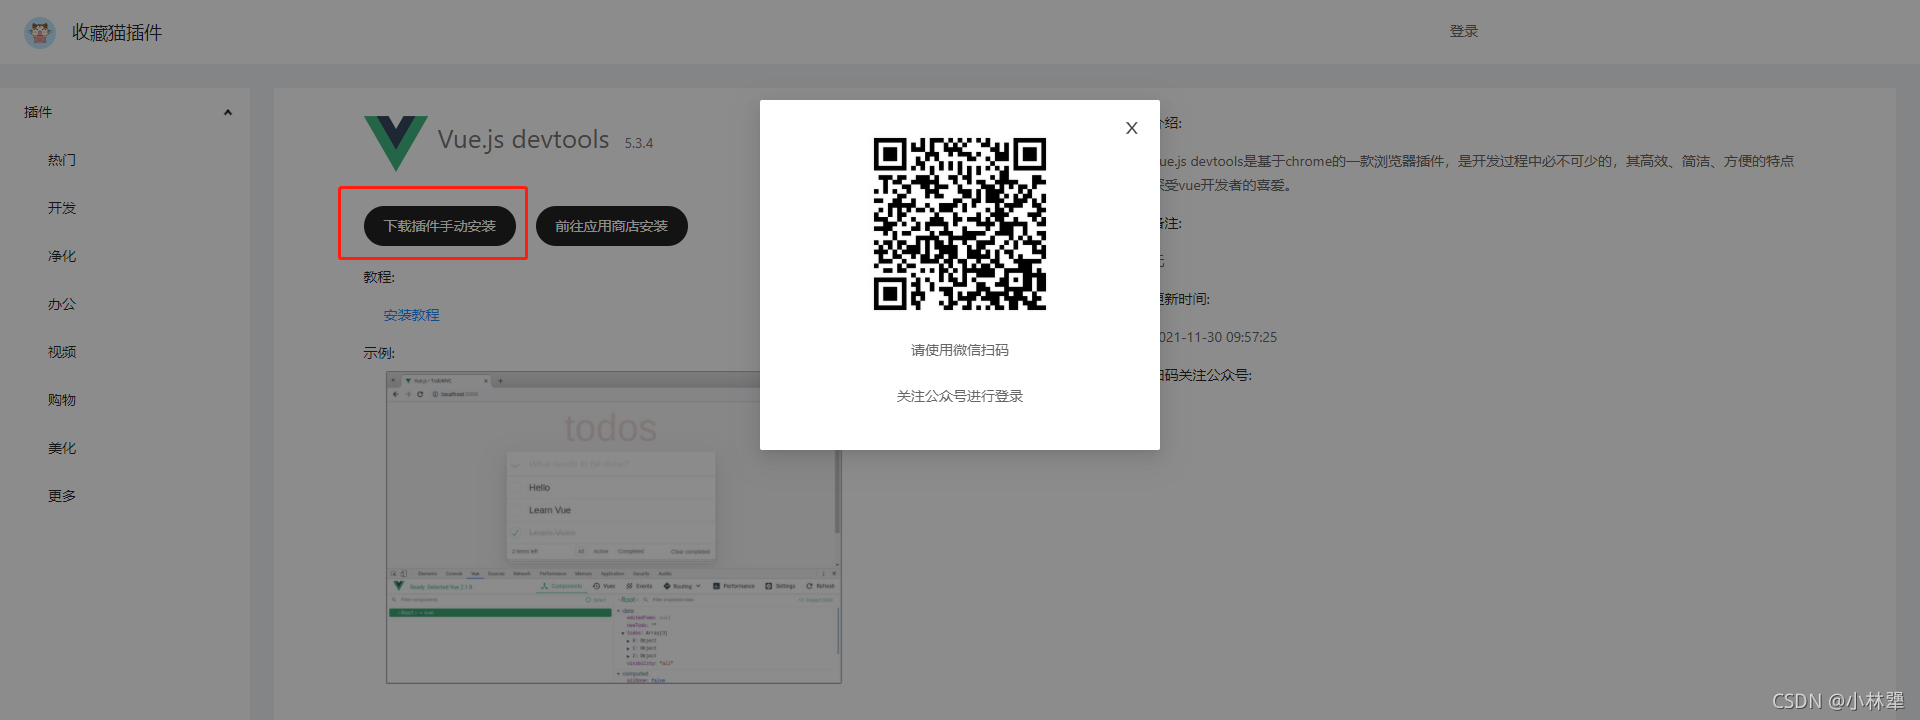This screenshot has height=720, width=1920.
Task: Click the 请使用微信扫码 text
Action: tap(960, 350)
